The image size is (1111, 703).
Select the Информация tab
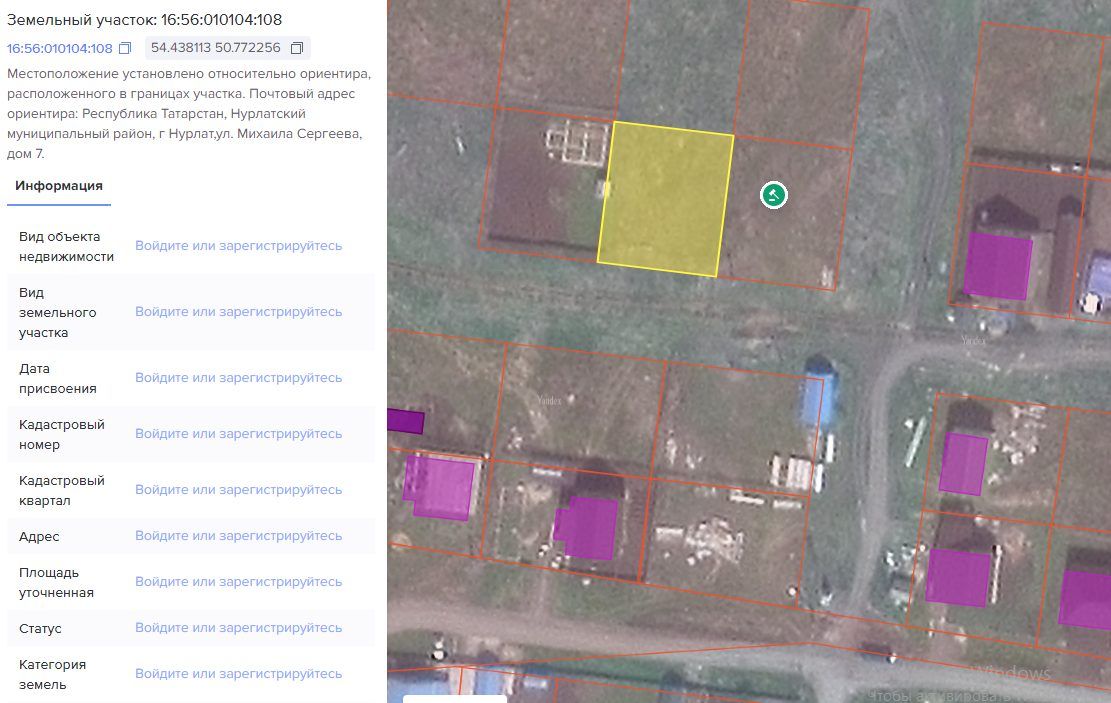pos(59,186)
